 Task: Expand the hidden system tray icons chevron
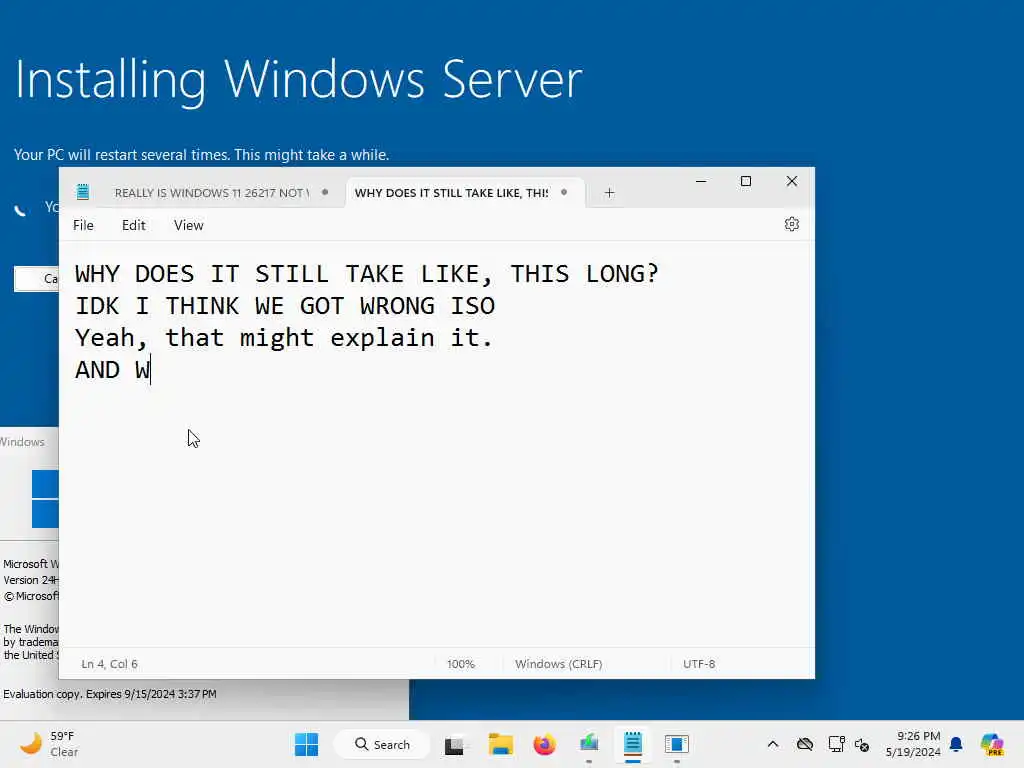[773, 744]
